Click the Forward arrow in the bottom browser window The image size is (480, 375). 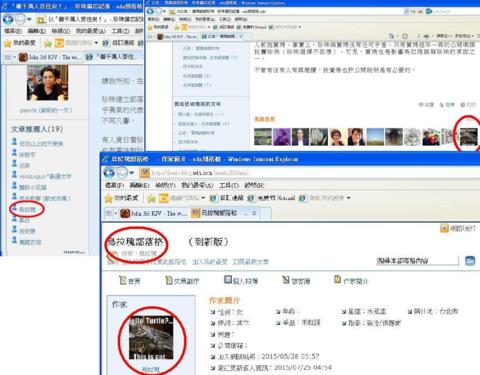tap(121, 173)
